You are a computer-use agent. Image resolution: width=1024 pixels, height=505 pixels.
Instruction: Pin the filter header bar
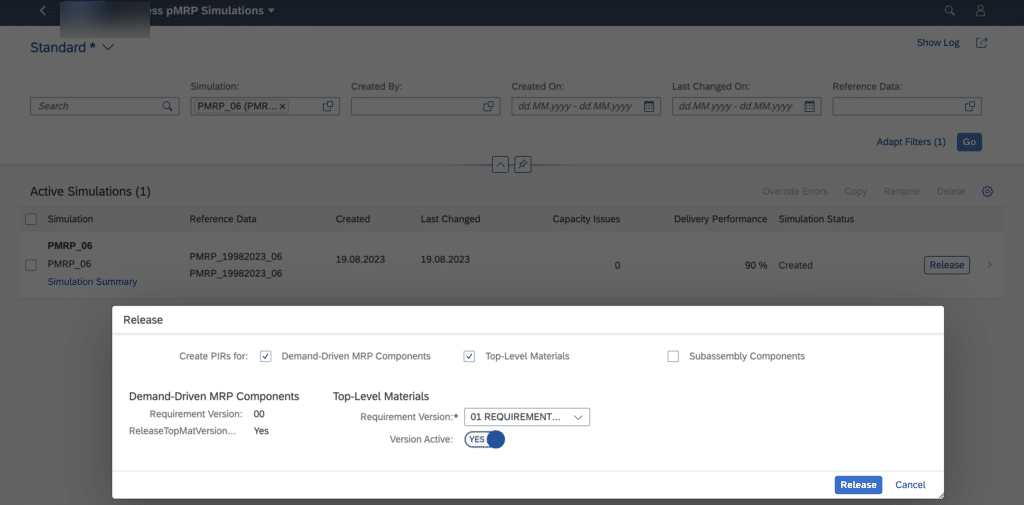(x=522, y=165)
